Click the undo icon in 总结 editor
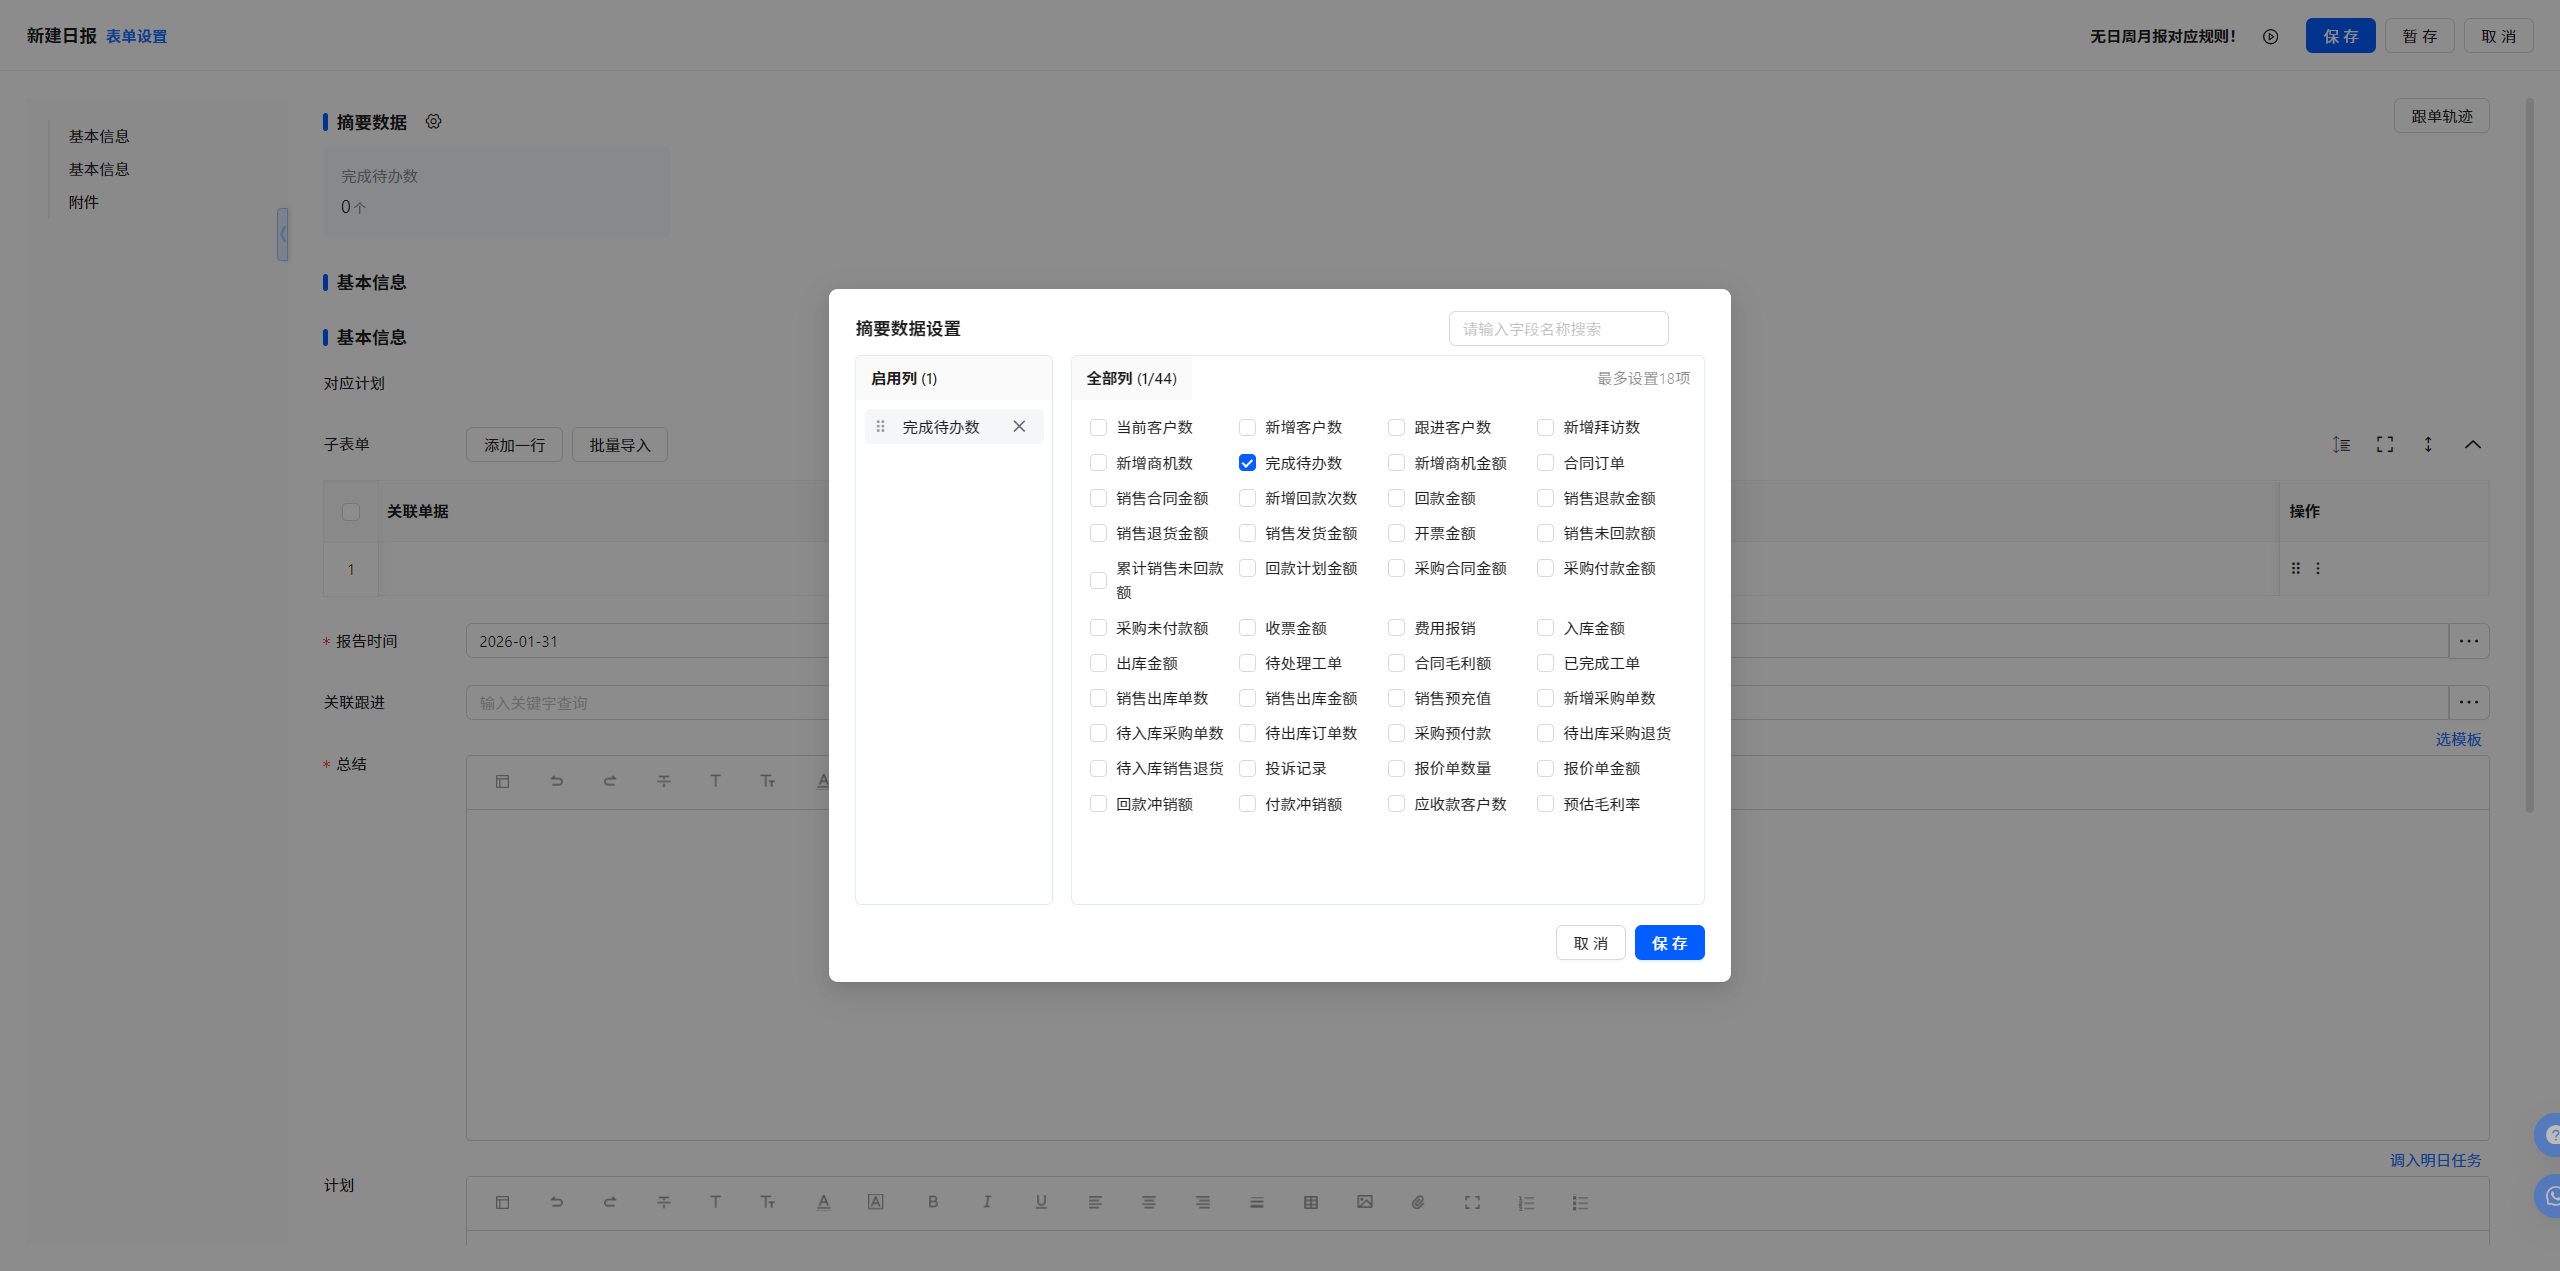The width and height of the screenshot is (2560, 1271). click(x=556, y=781)
